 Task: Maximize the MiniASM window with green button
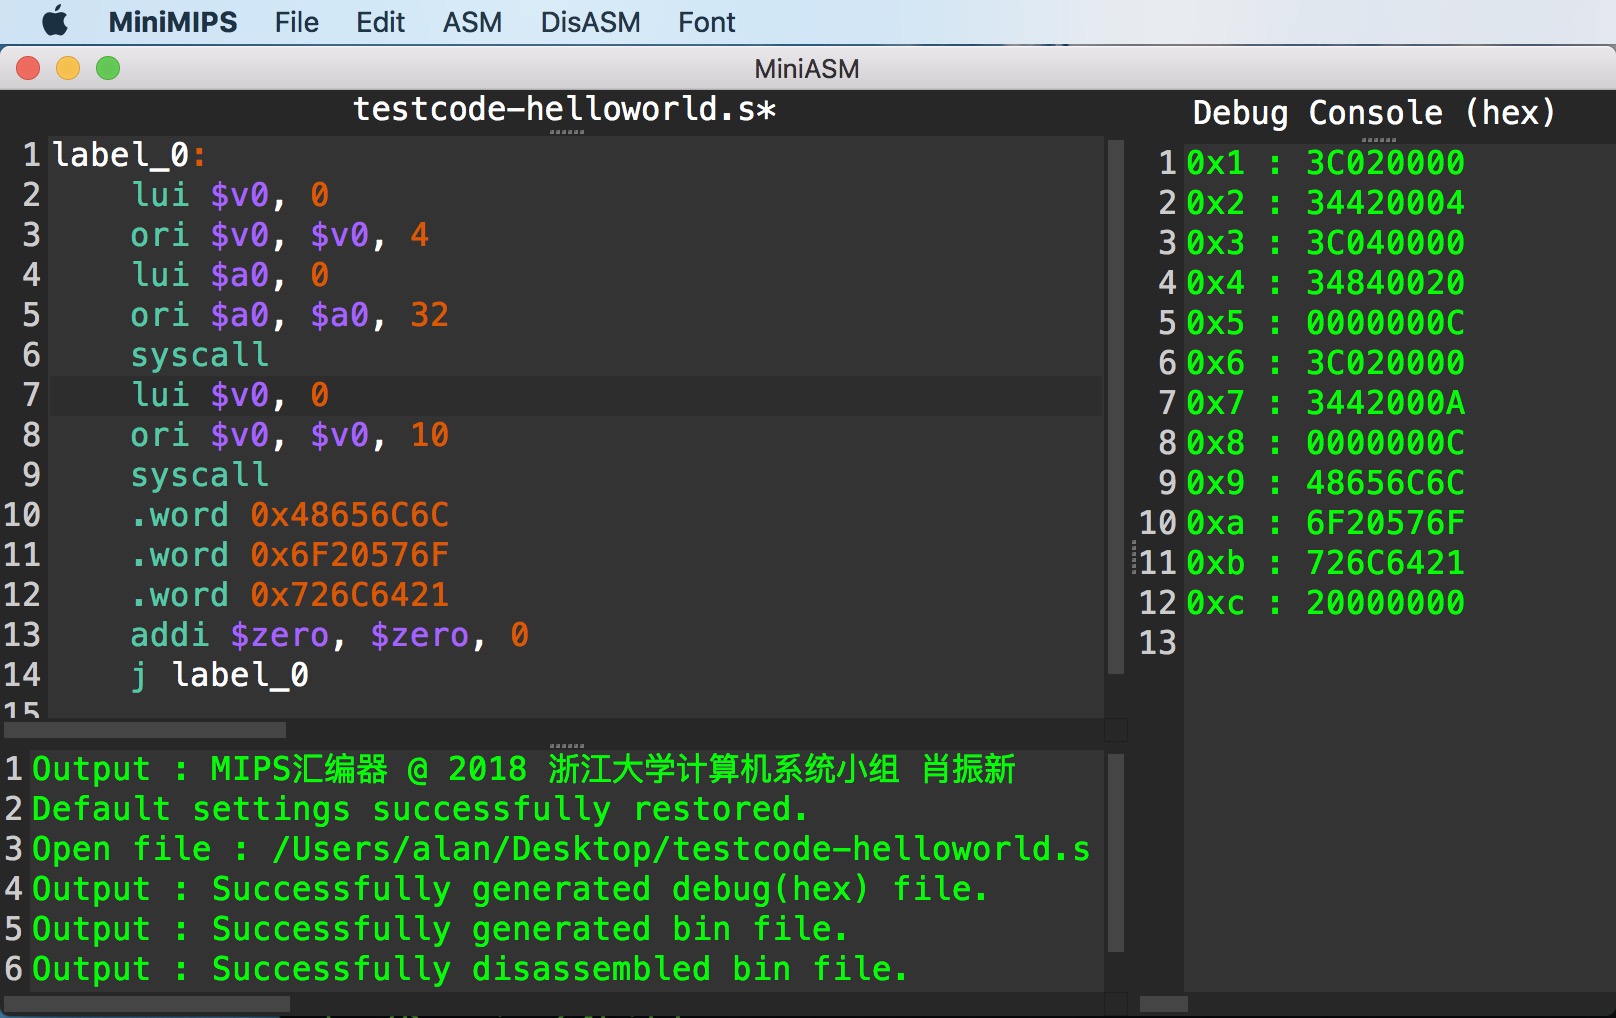pos(108,68)
